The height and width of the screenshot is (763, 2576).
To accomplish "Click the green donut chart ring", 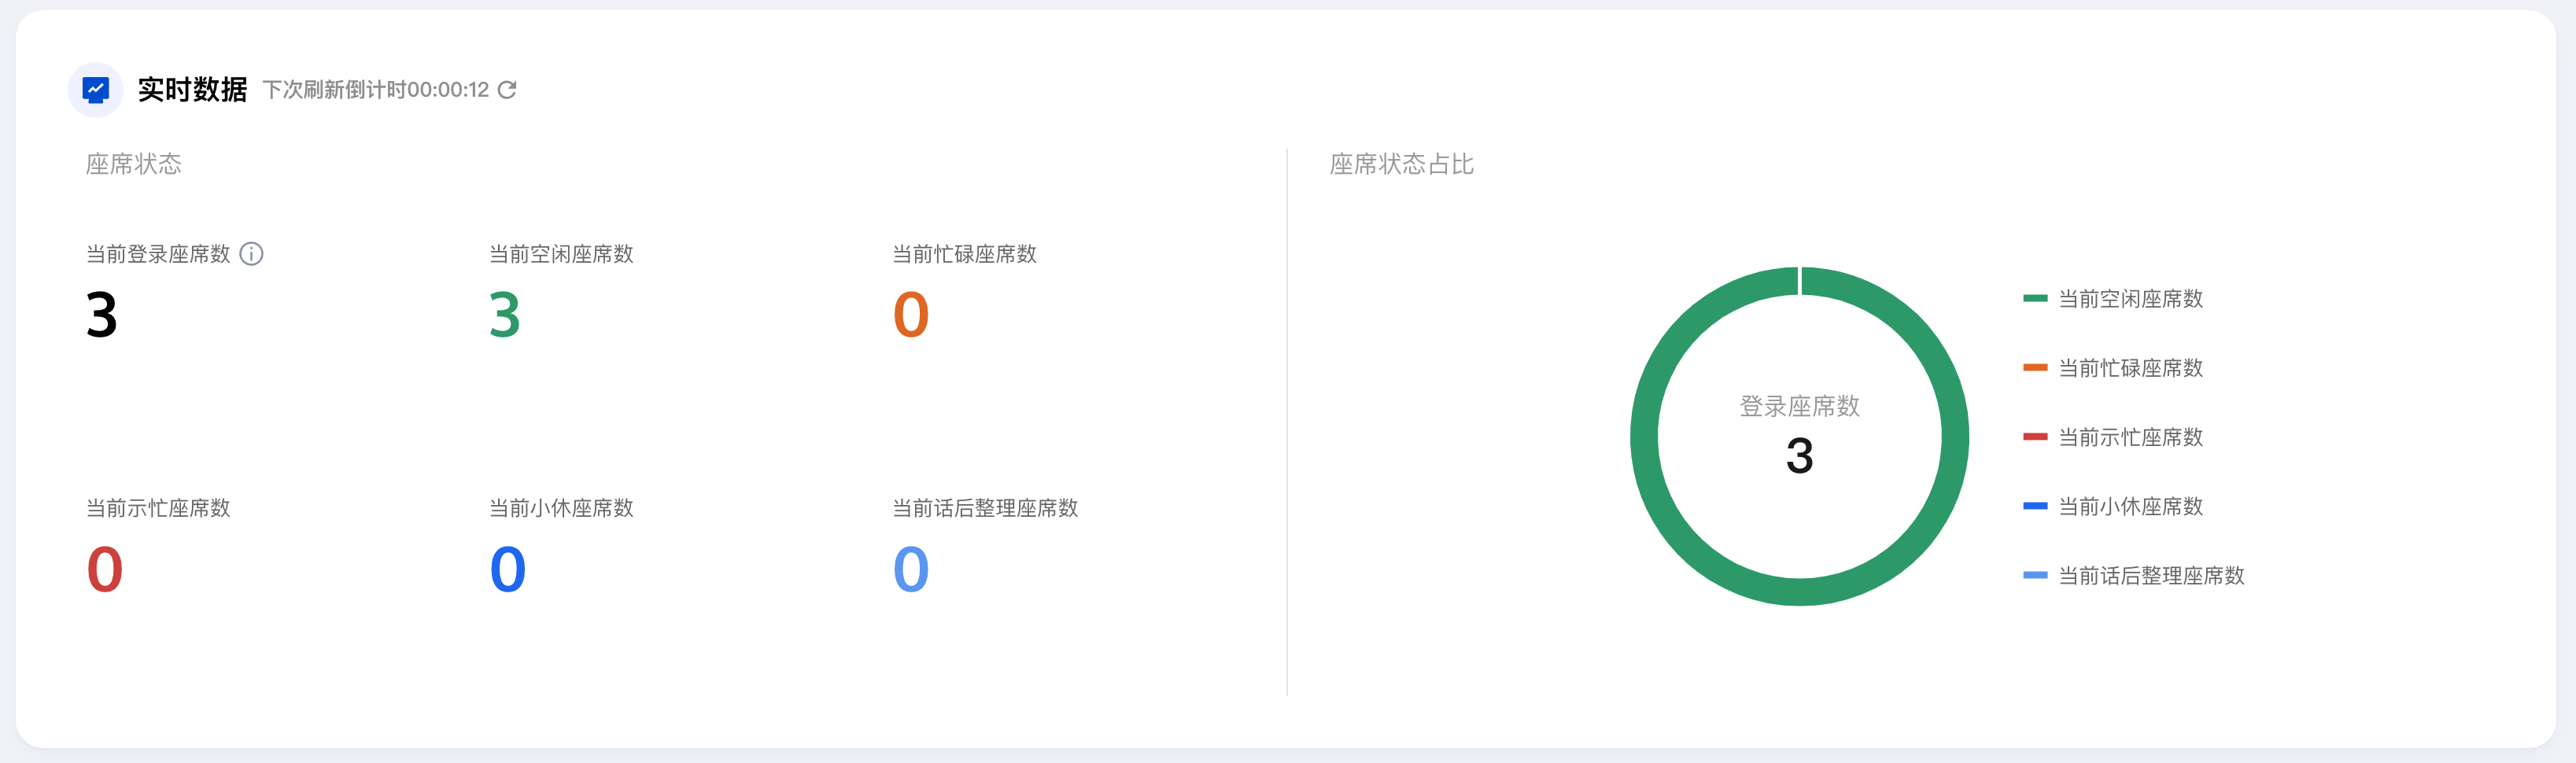I will pyautogui.click(x=1645, y=437).
